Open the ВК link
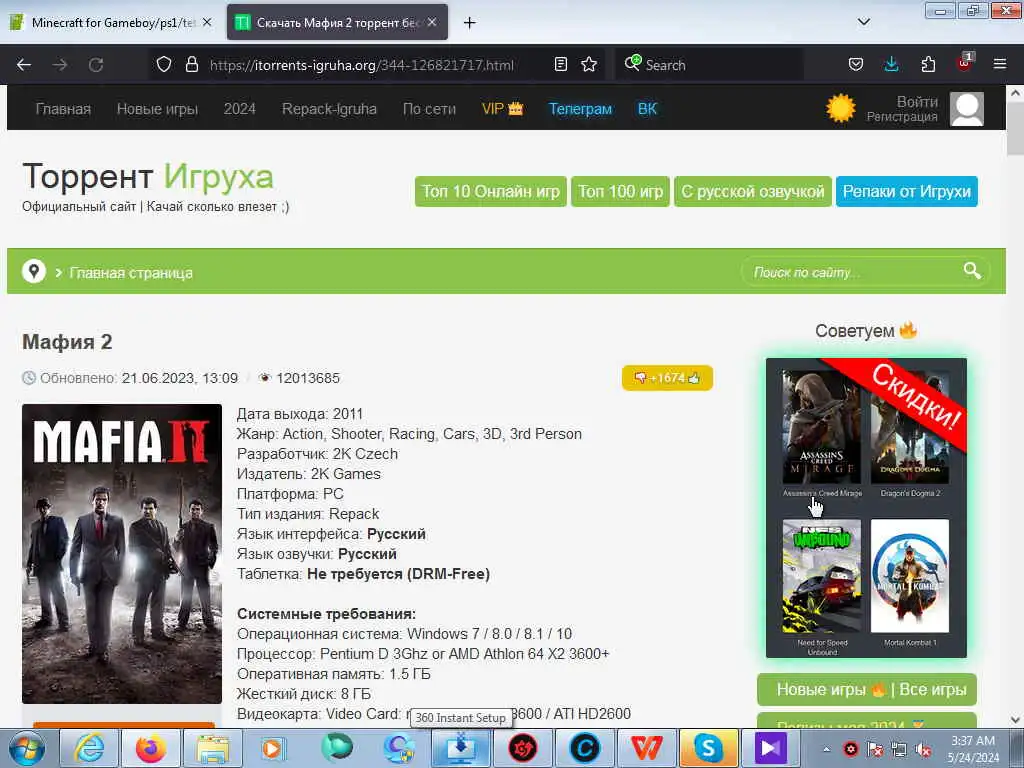1024x768 pixels. [x=647, y=108]
